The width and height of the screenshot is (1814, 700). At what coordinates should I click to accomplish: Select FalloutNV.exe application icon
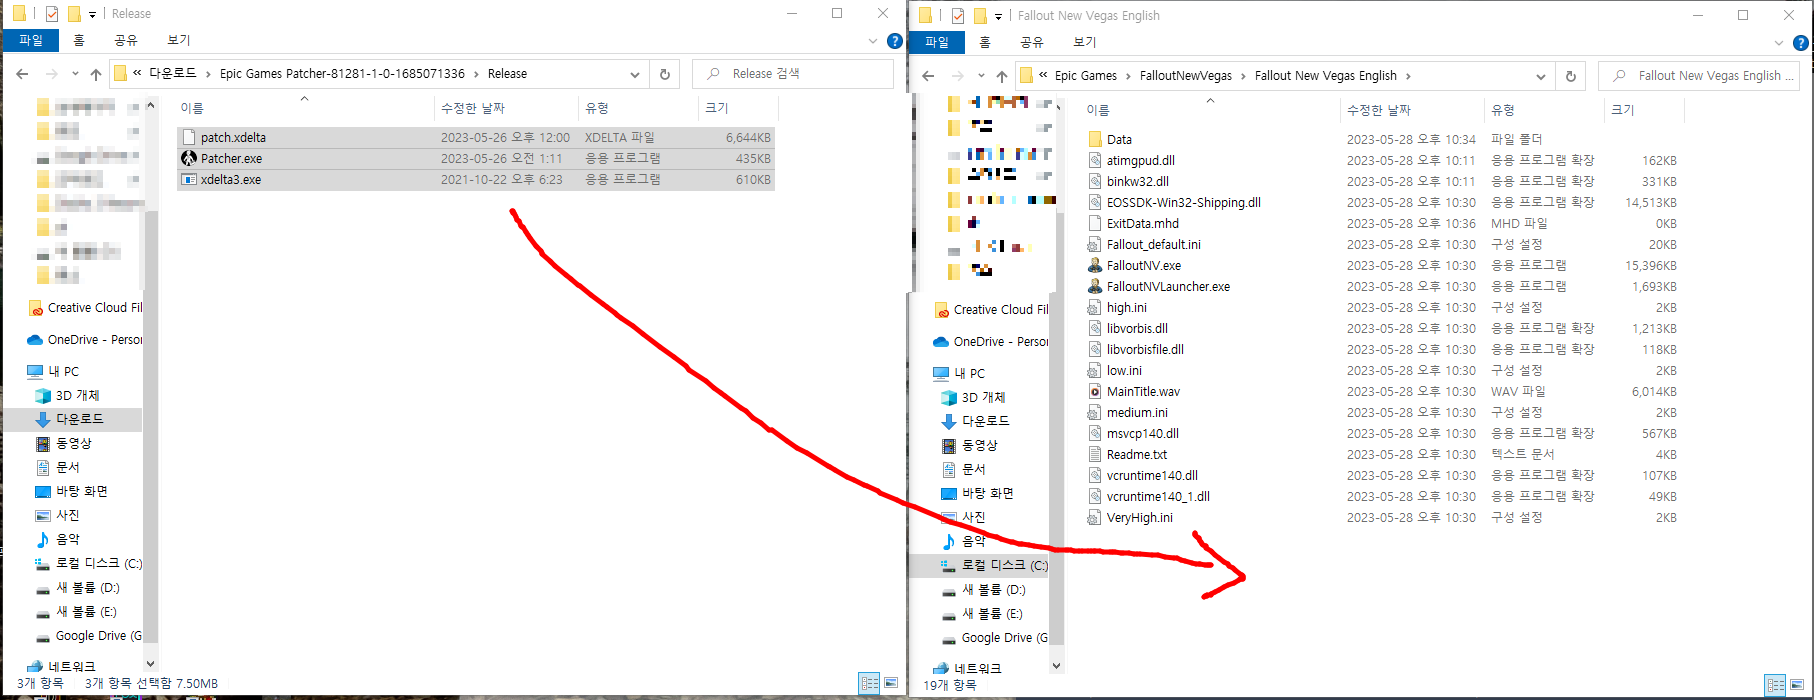click(1095, 266)
